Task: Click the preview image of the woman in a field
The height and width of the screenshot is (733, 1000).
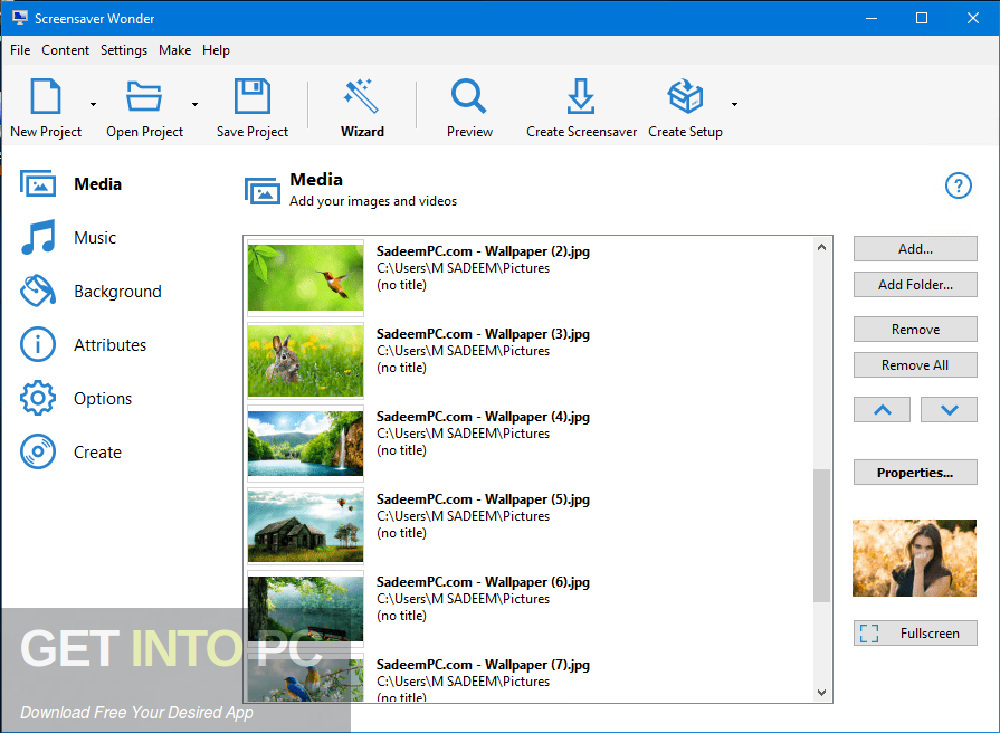Action: pyautogui.click(x=915, y=558)
